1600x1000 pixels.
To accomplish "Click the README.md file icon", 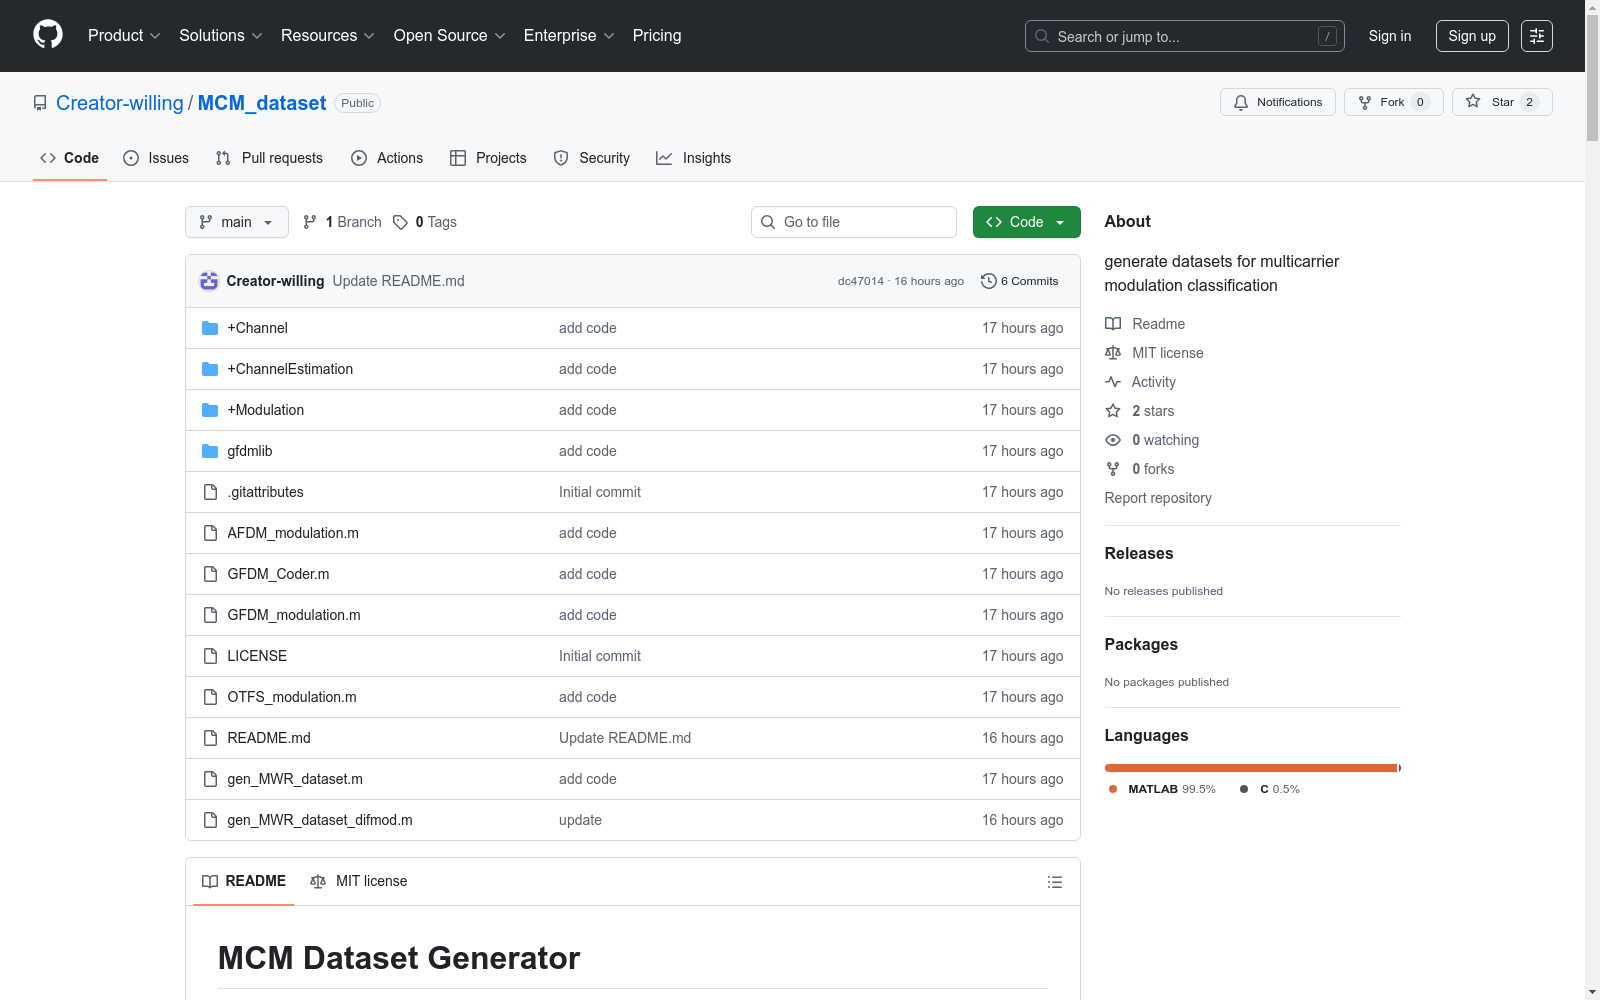I will pos(210,738).
